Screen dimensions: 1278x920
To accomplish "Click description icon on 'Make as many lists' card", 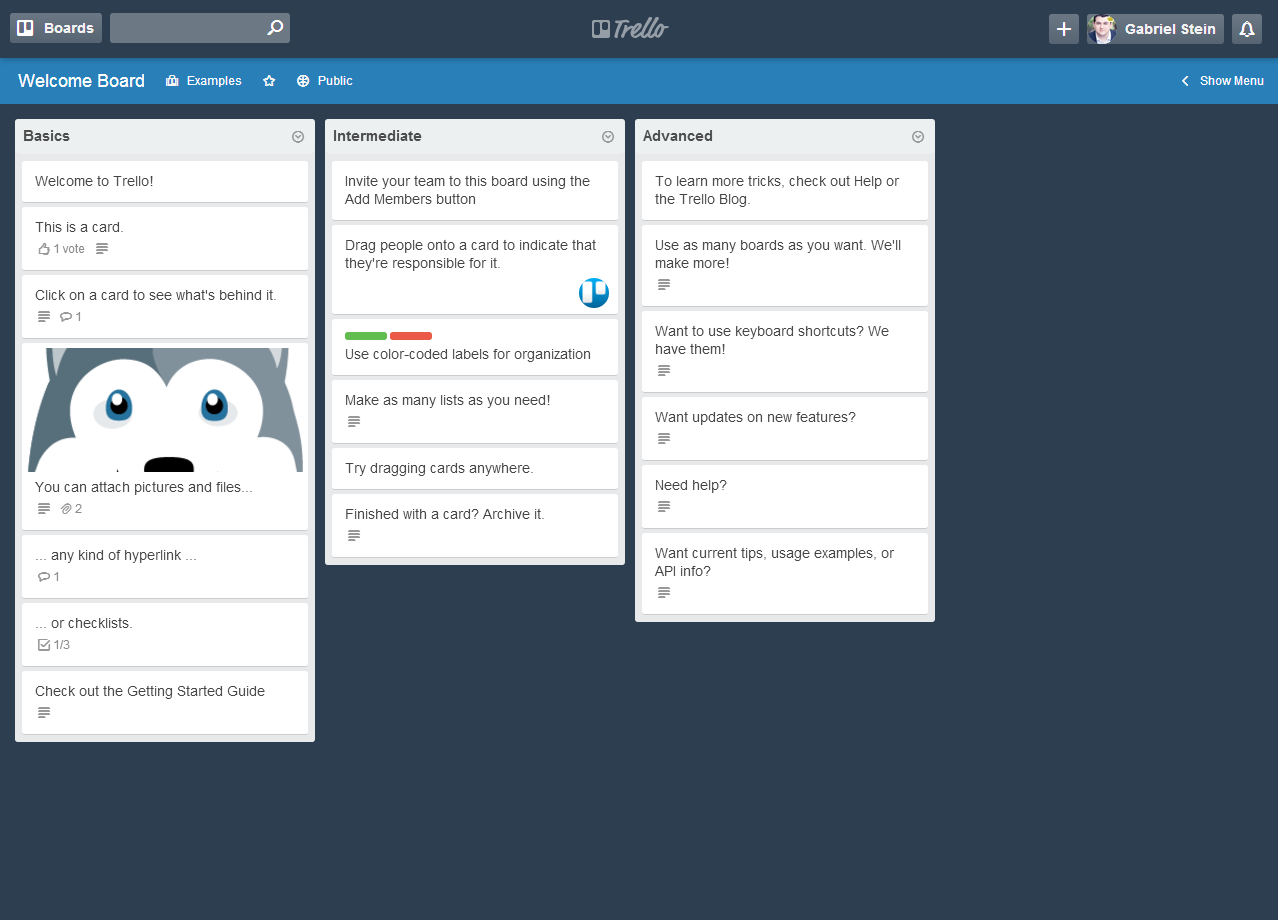I will tap(354, 422).
